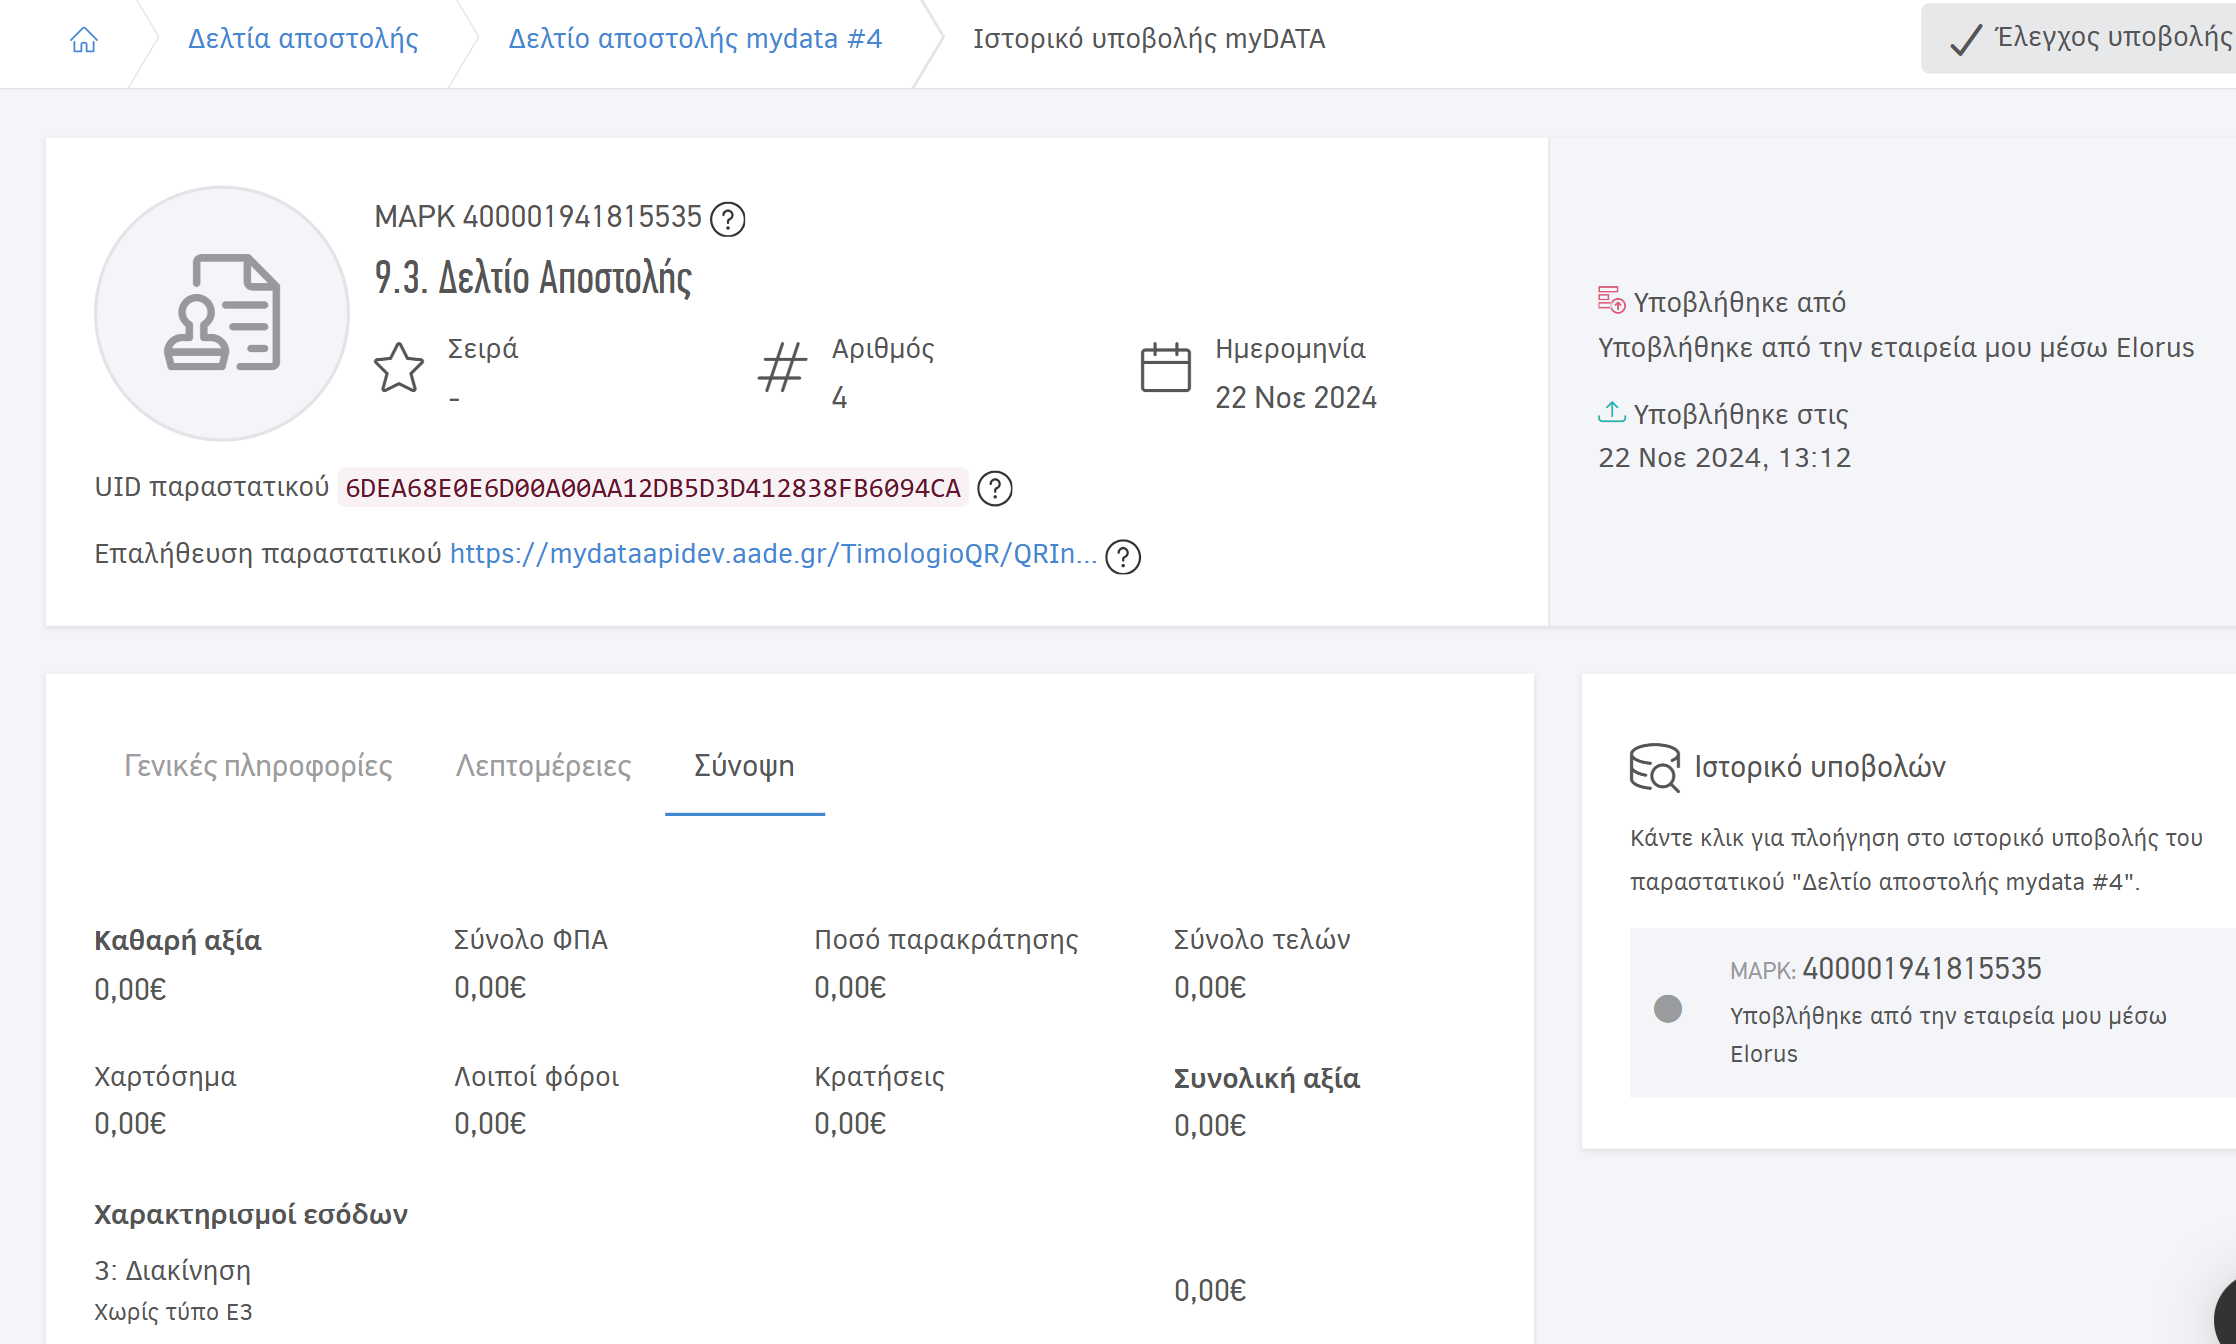The height and width of the screenshot is (1344, 2236).
Task: Click the Καθαρή αξία label
Action: coord(178,941)
